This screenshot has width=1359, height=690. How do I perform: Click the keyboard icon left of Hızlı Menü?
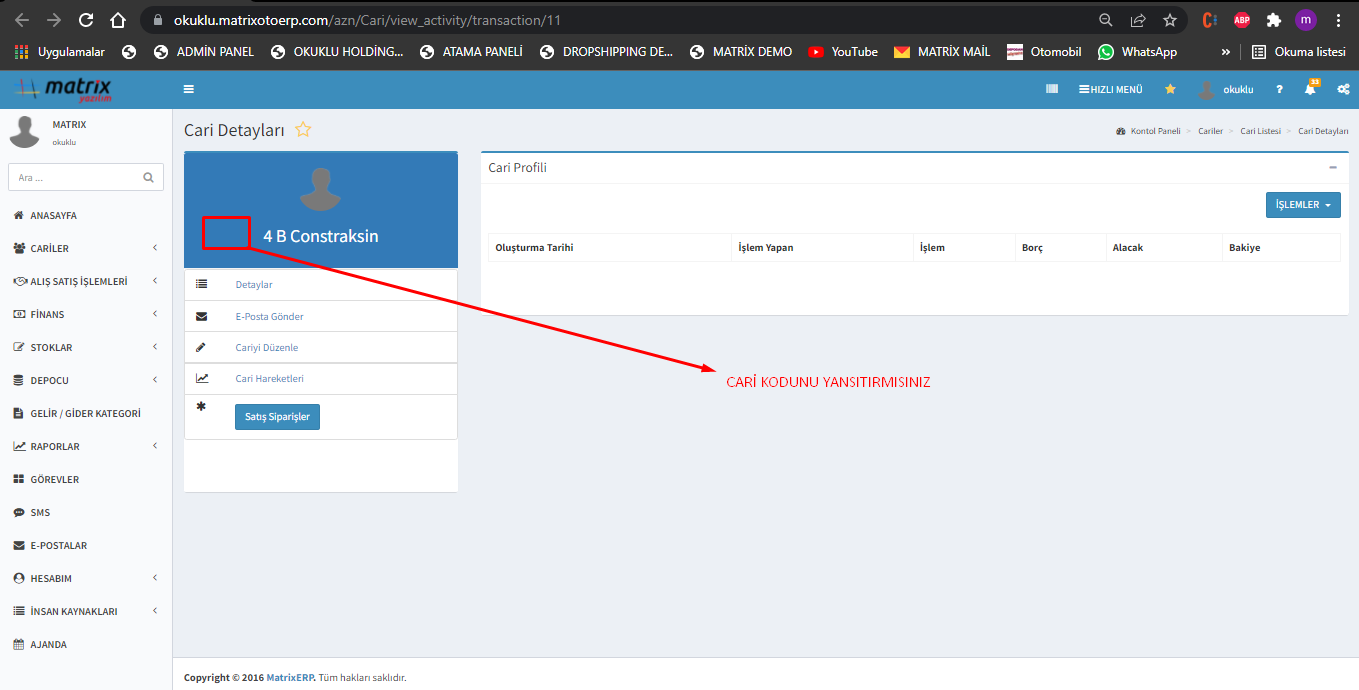(x=1052, y=89)
